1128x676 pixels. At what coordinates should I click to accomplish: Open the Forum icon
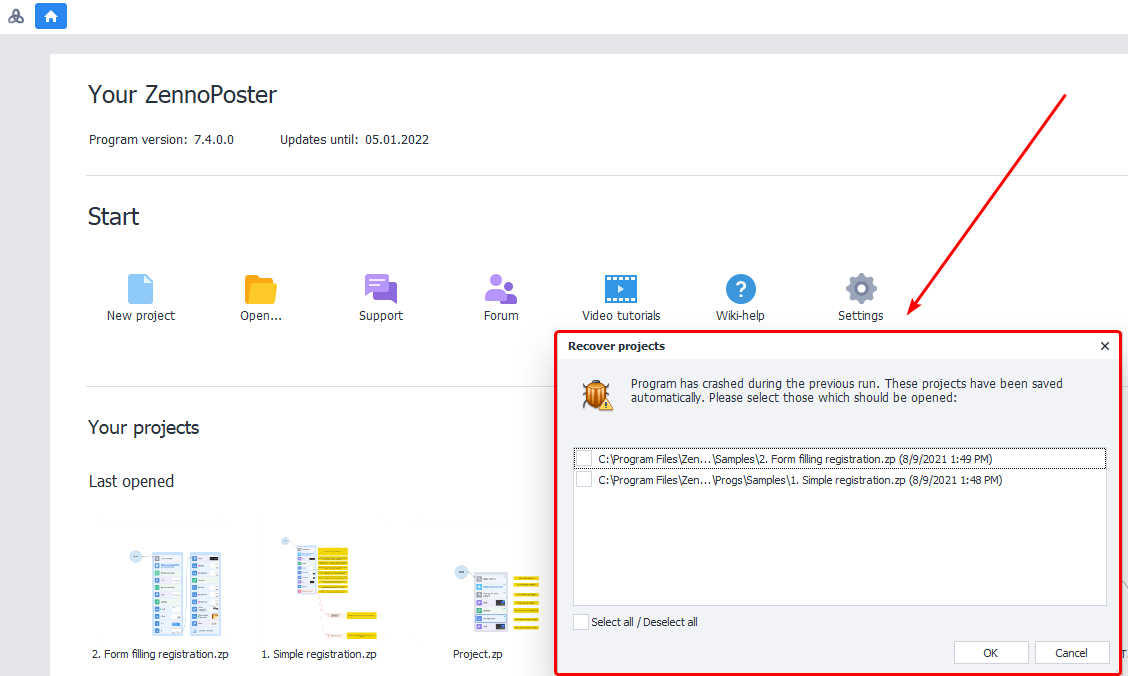(x=500, y=289)
